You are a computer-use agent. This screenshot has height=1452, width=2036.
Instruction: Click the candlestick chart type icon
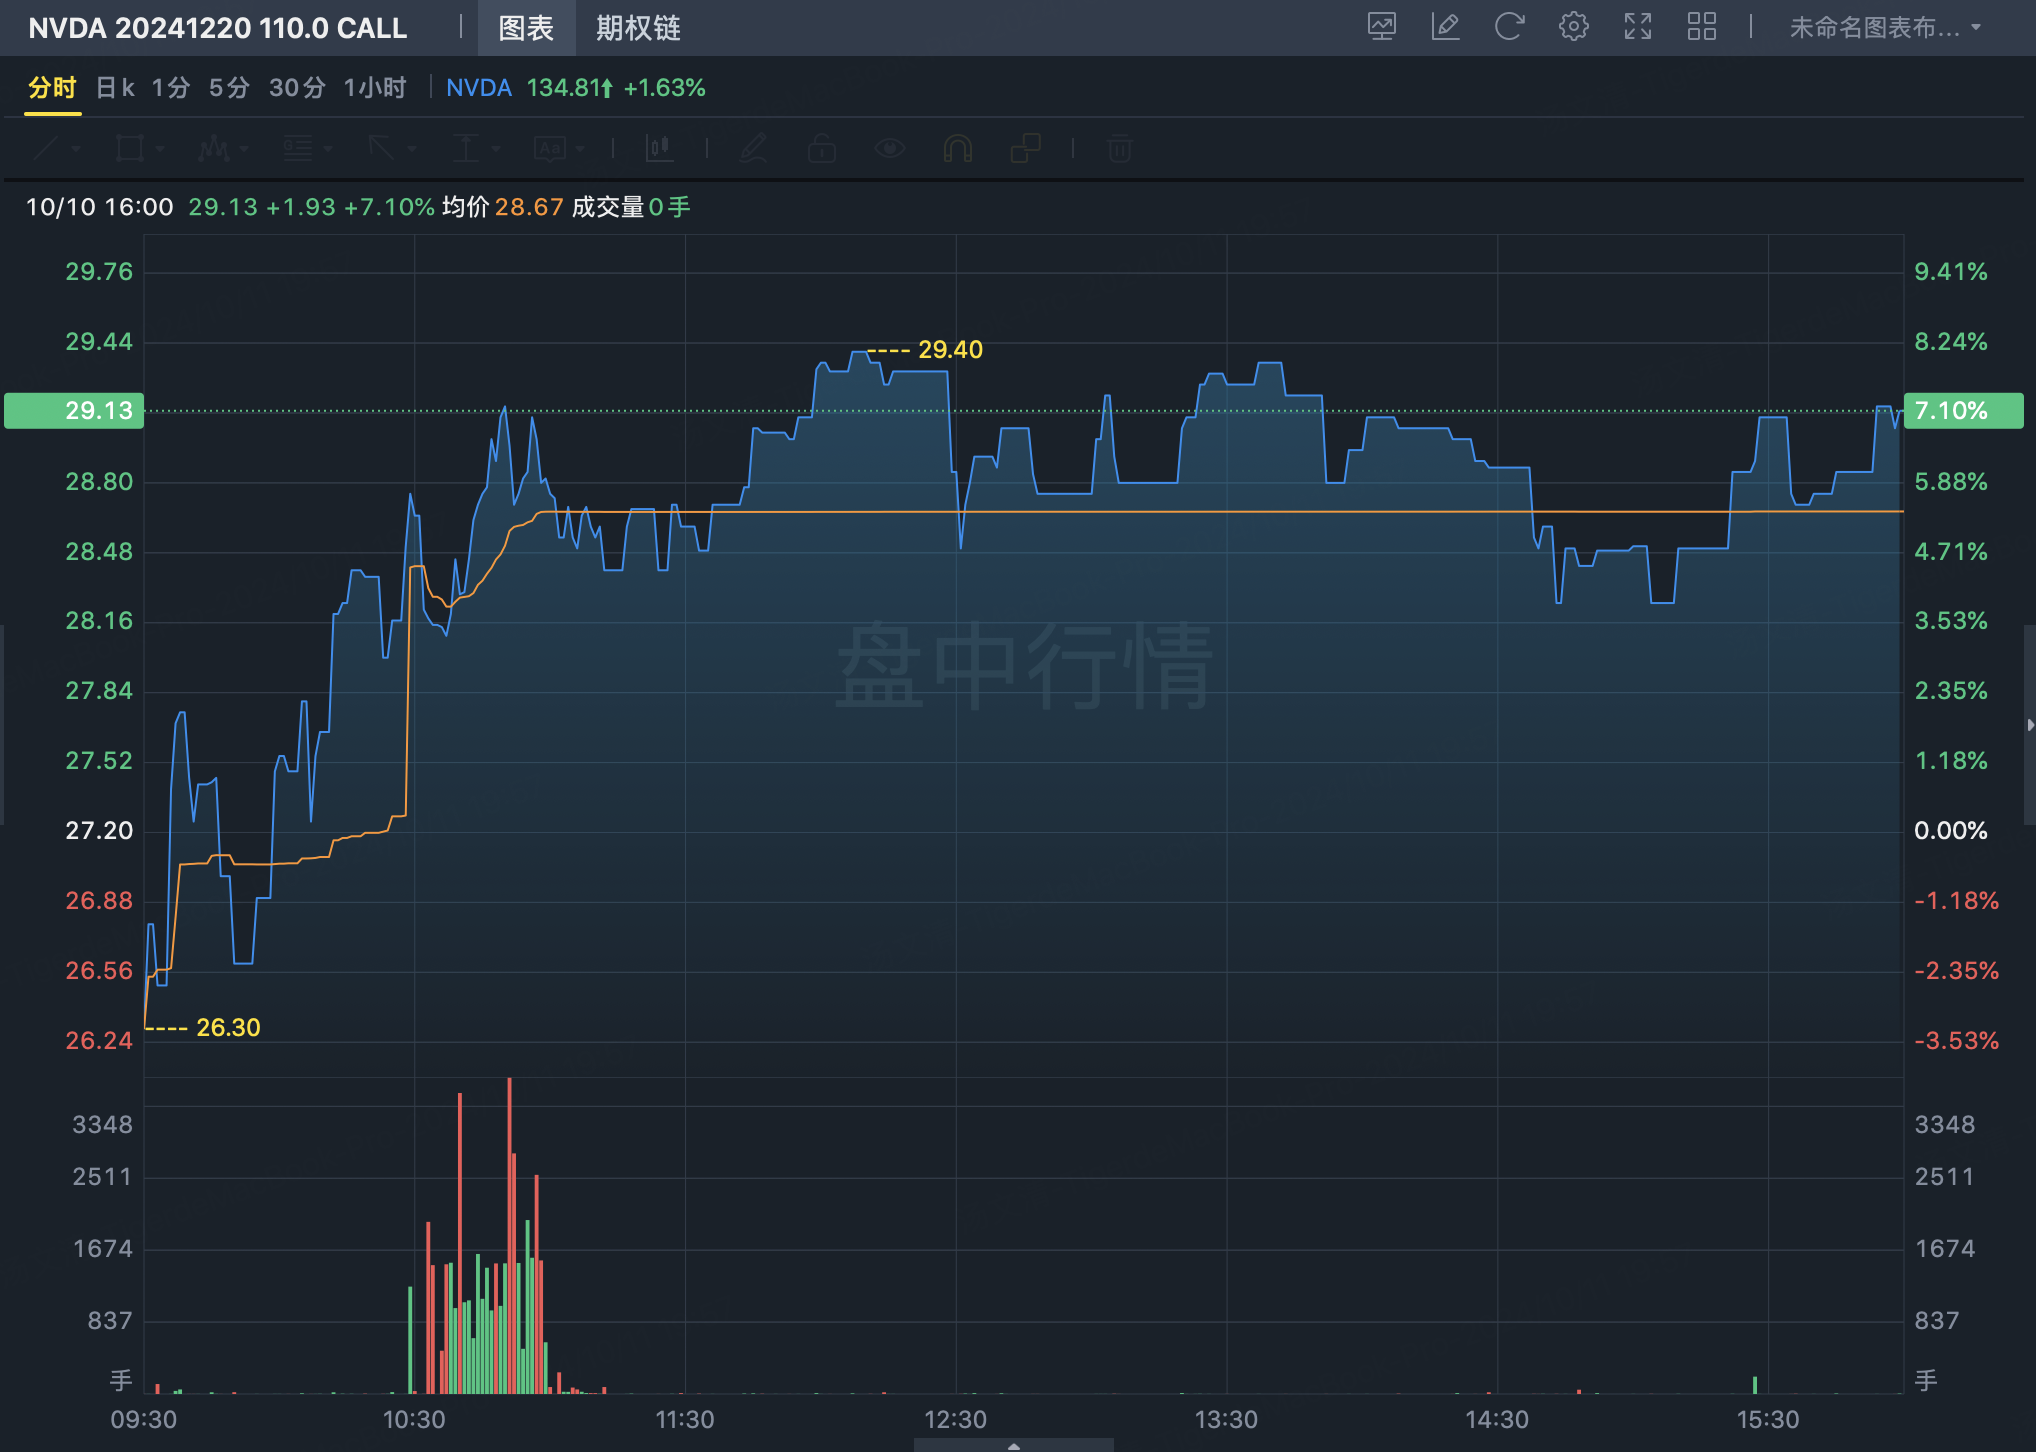pyautogui.click(x=659, y=149)
